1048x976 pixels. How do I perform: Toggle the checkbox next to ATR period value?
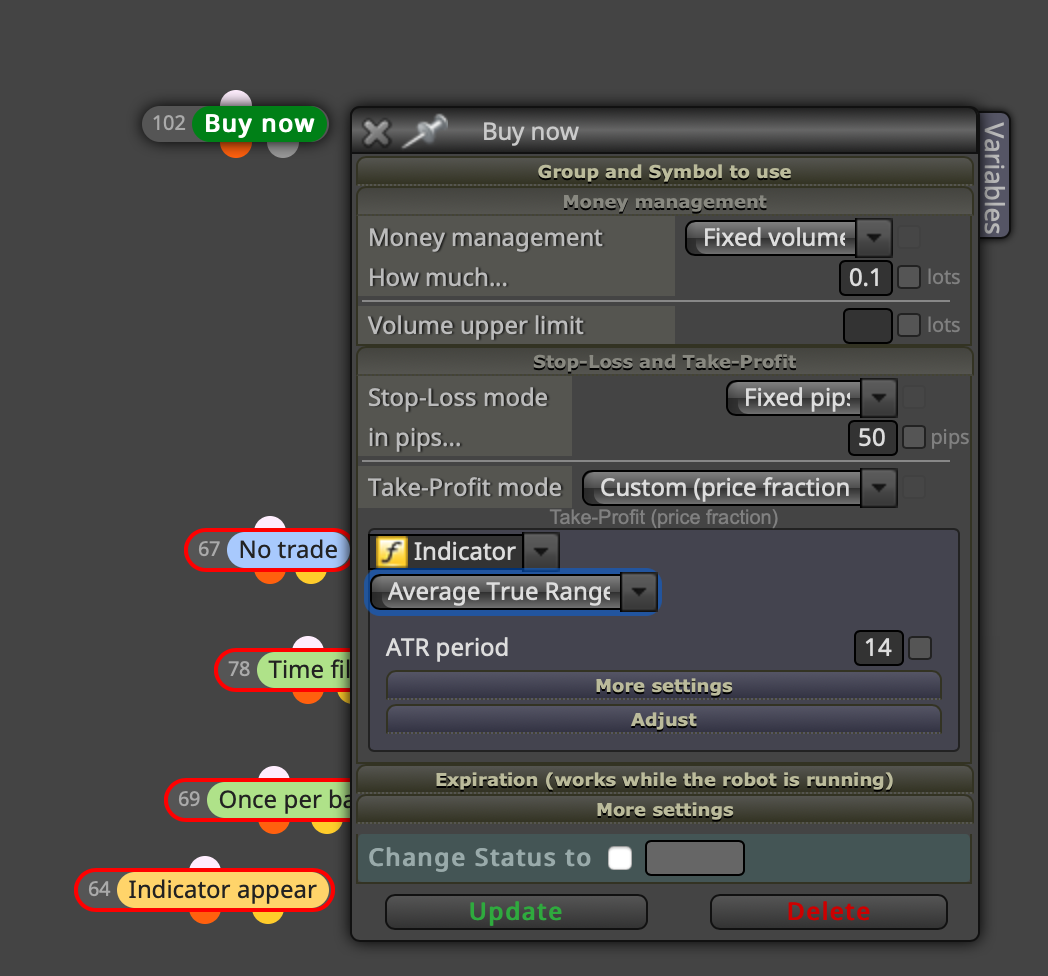click(x=920, y=648)
